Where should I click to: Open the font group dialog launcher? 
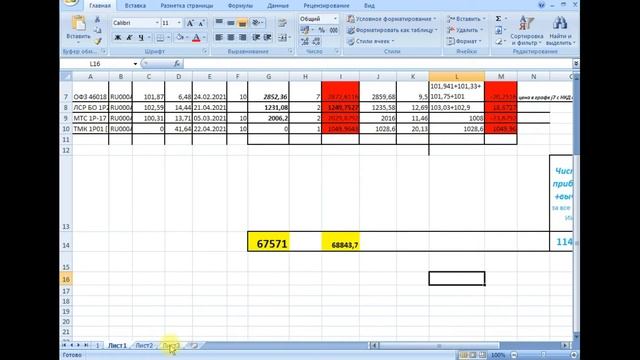pos(205,51)
